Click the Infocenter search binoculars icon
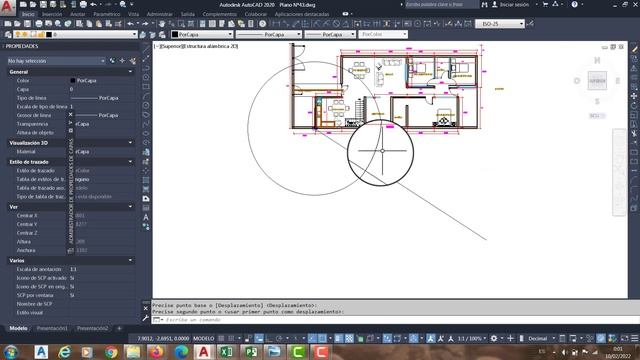The height and width of the screenshot is (360, 640). tap(484, 4)
